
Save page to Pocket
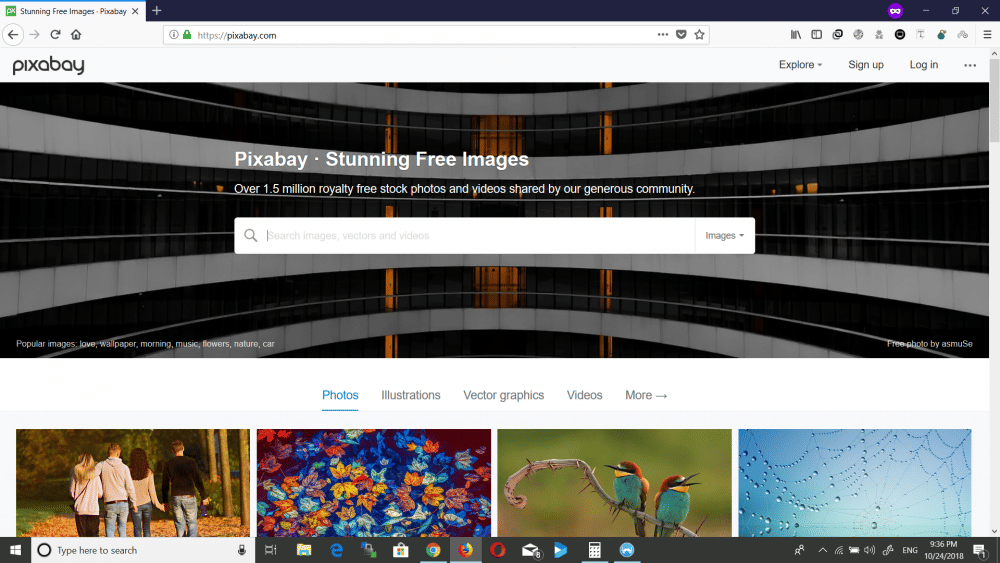point(681,34)
